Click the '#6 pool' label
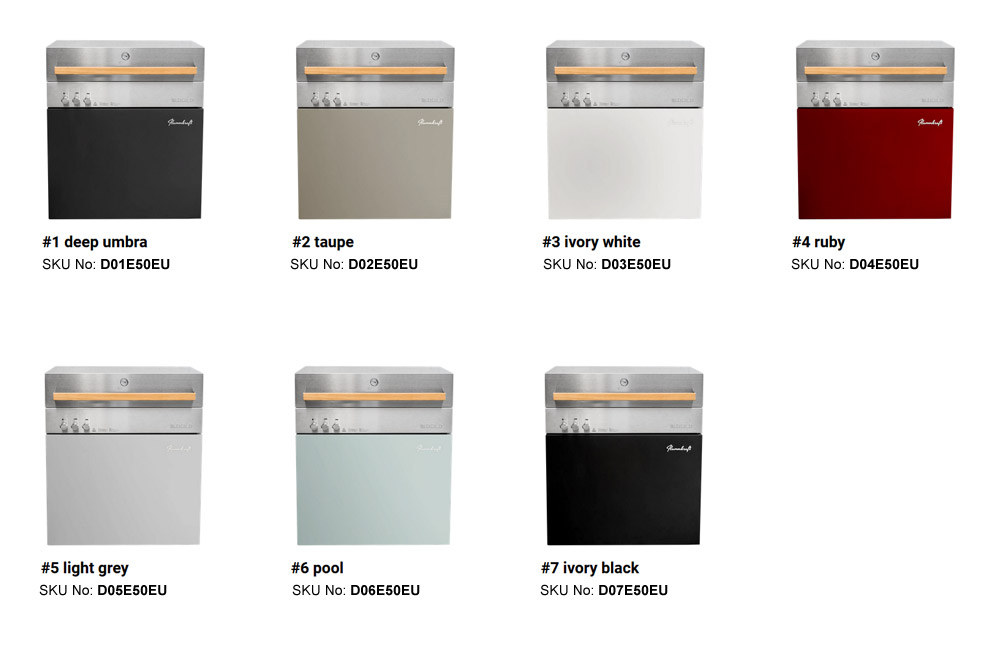Image resolution: width=1000 pixels, height=650 pixels. click(318, 568)
